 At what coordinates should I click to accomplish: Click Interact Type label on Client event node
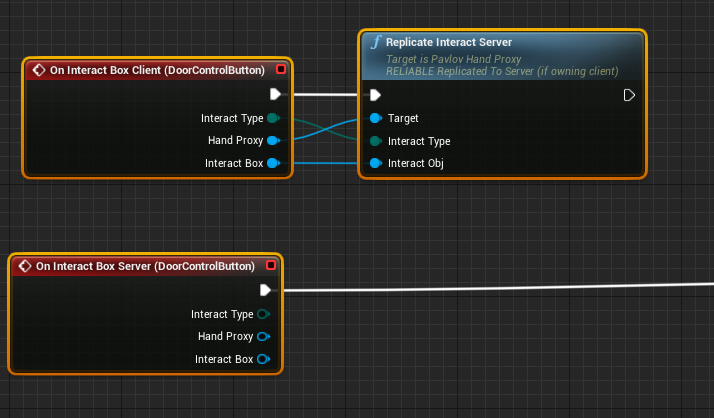coord(232,118)
